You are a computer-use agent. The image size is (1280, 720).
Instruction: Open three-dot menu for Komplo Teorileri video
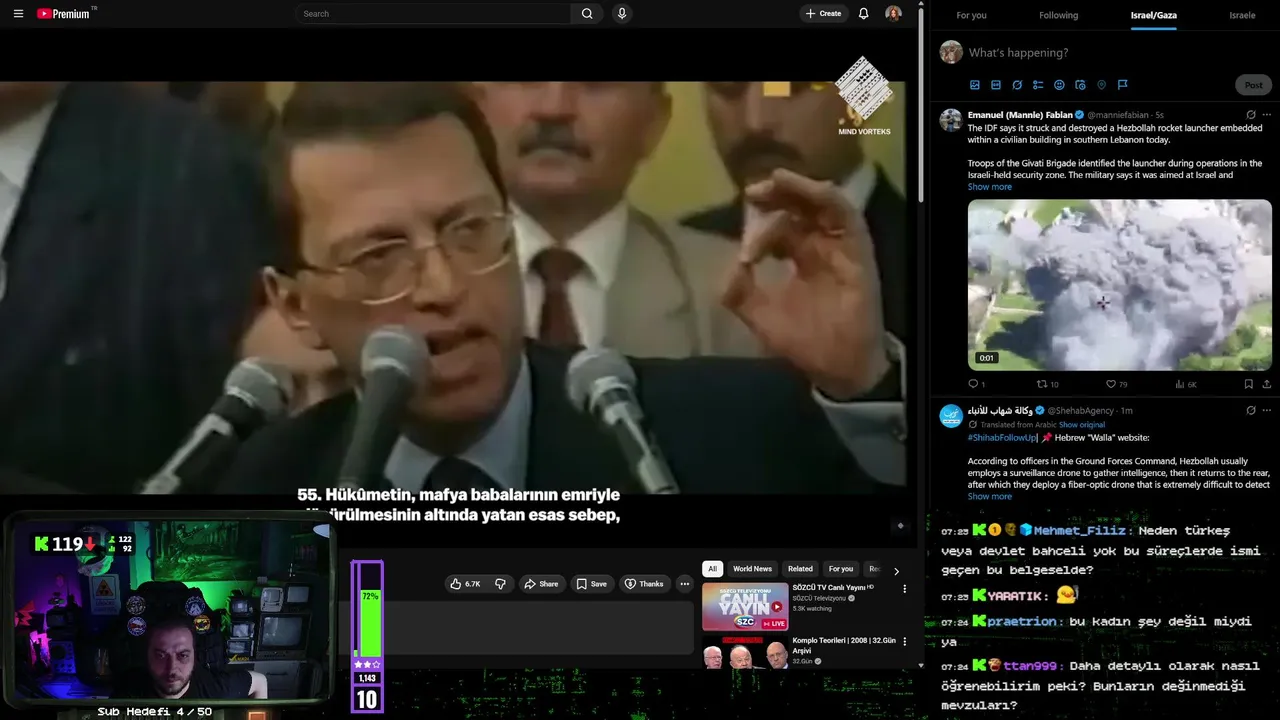[904, 641]
